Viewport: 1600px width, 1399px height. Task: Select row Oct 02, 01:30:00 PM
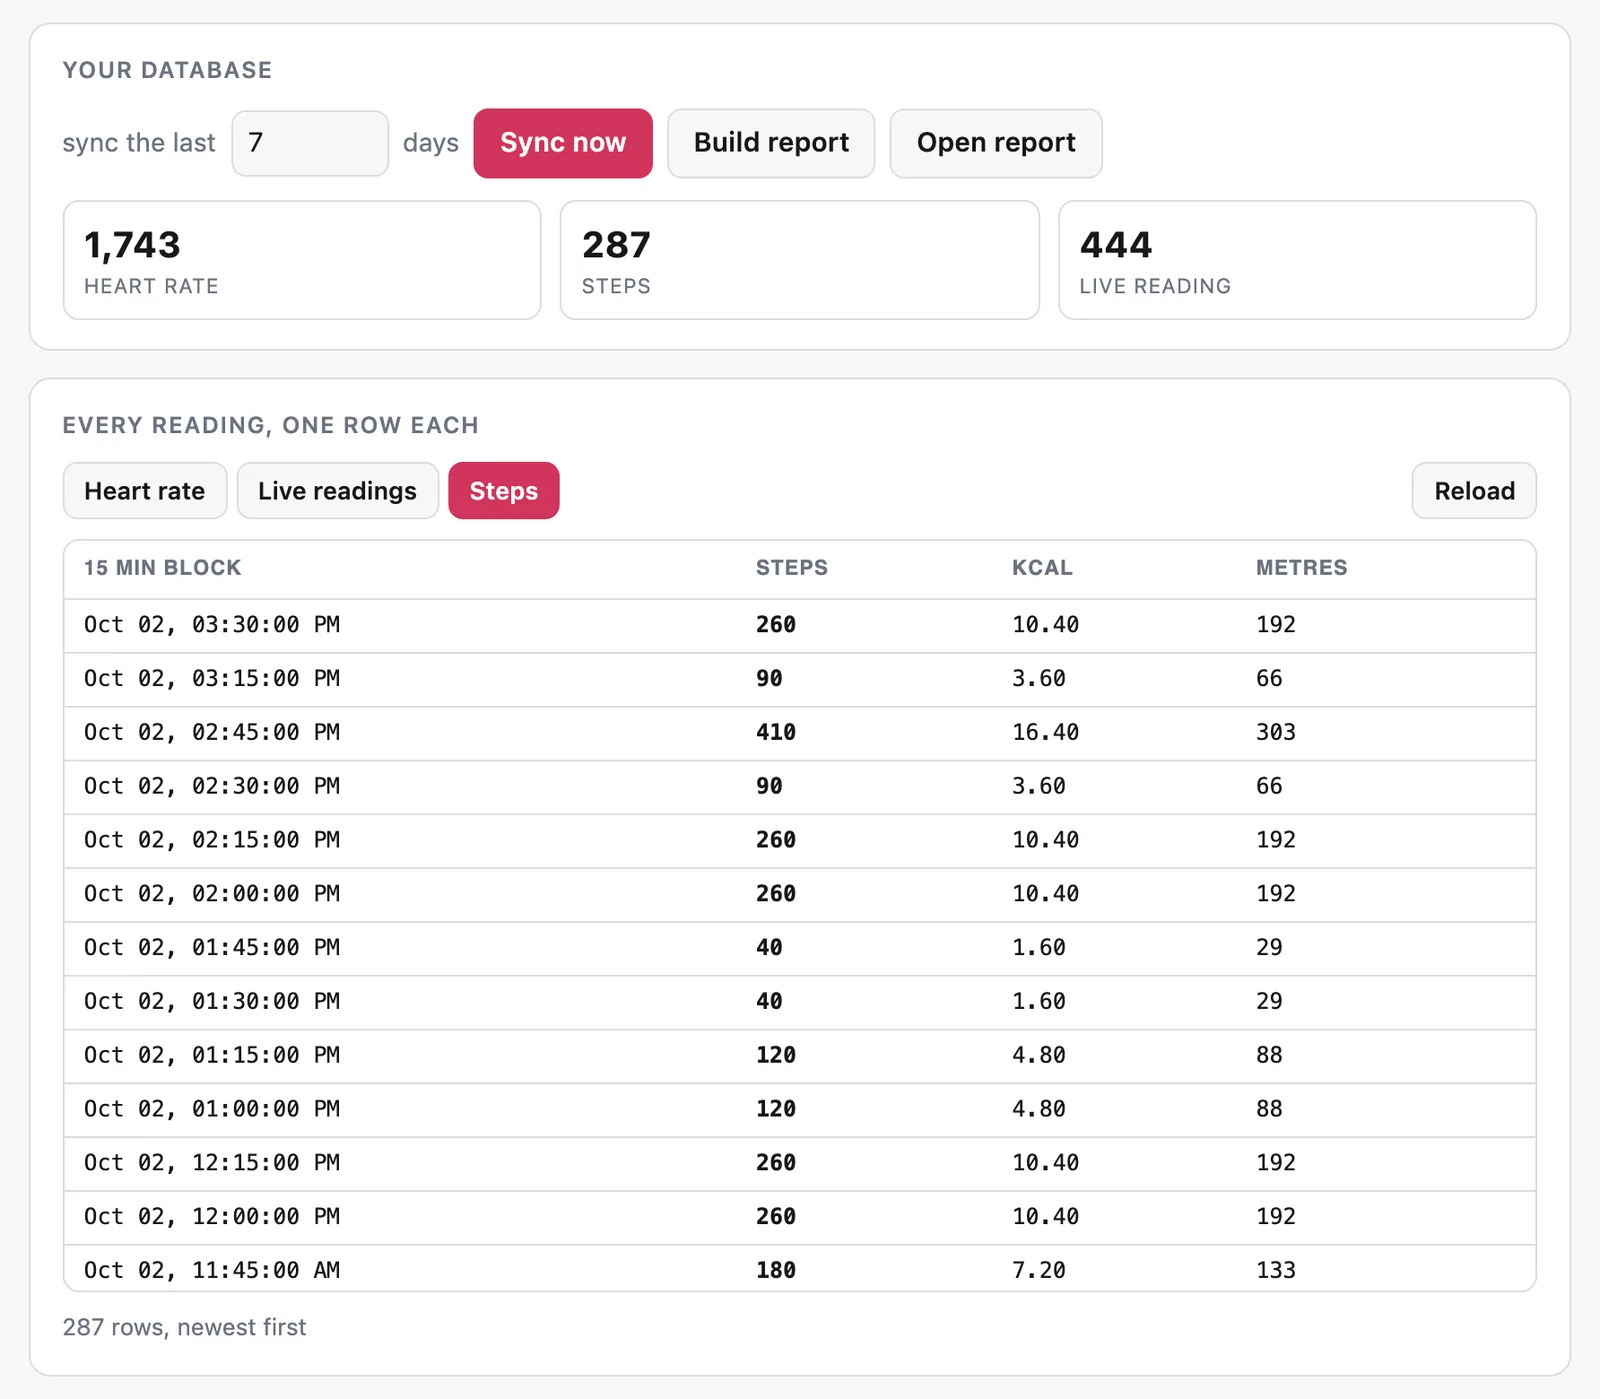(x=800, y=1002)
